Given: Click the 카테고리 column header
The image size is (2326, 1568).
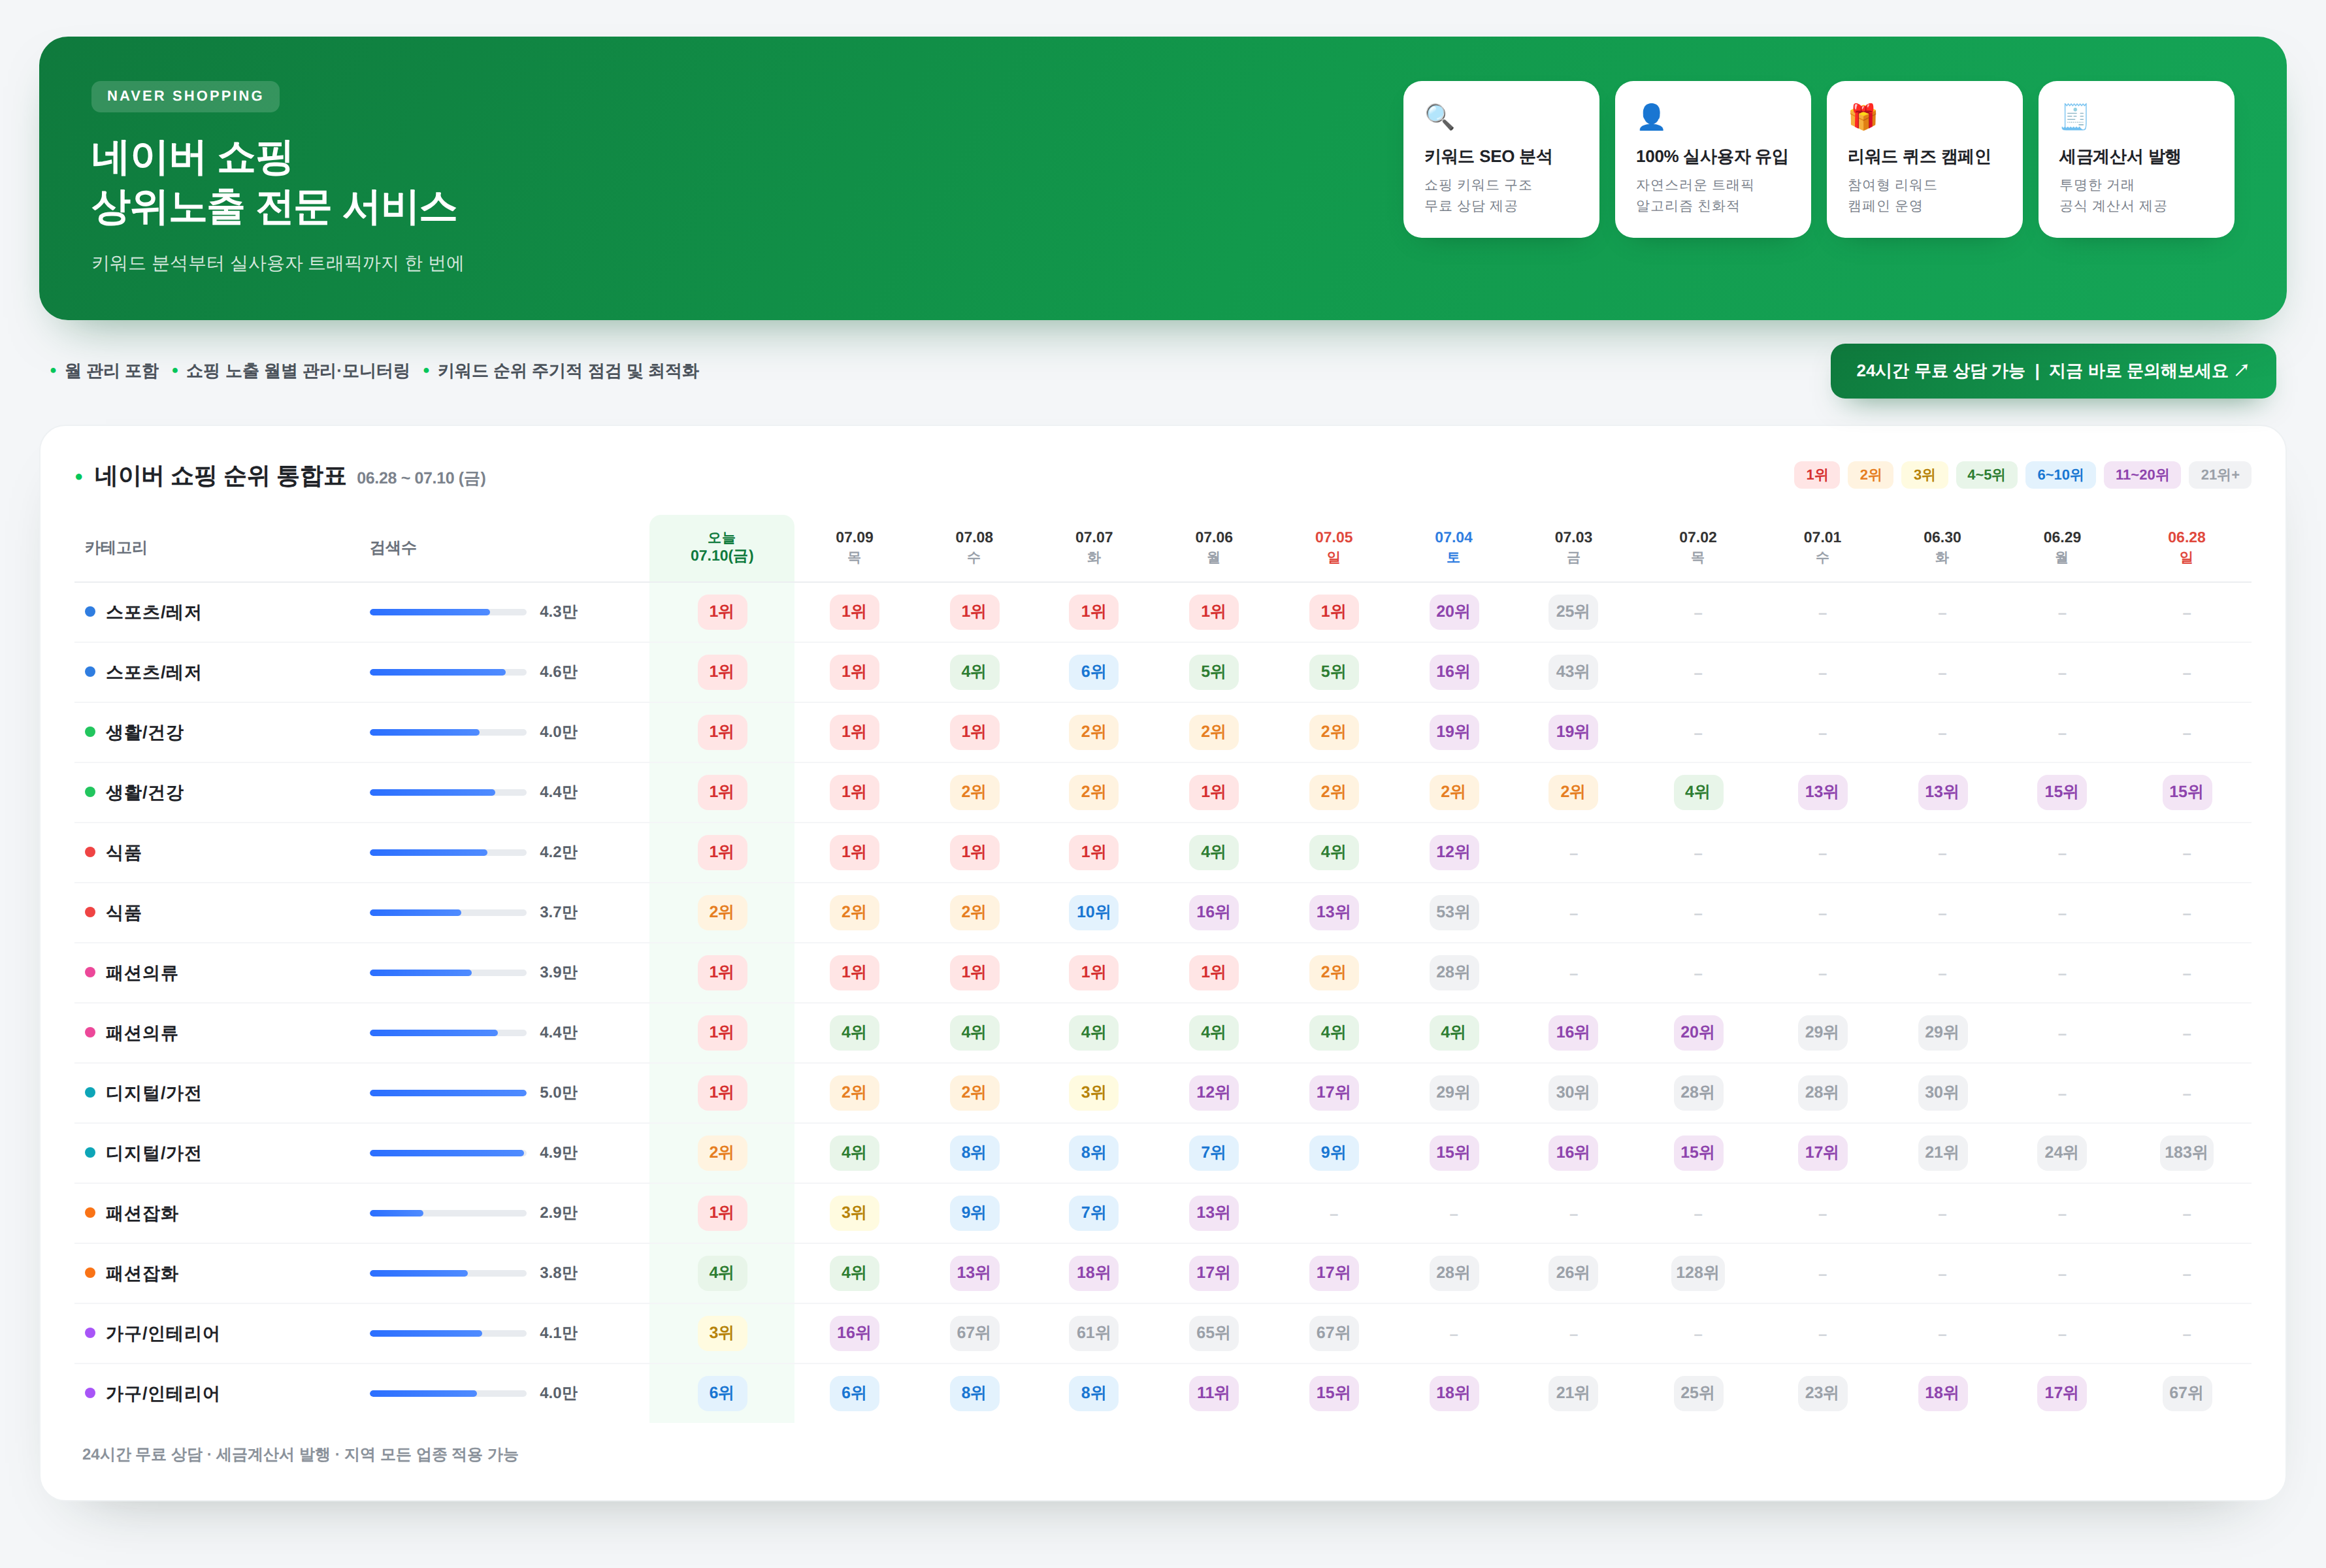Looking at the screenshot, I should (116, 548).
